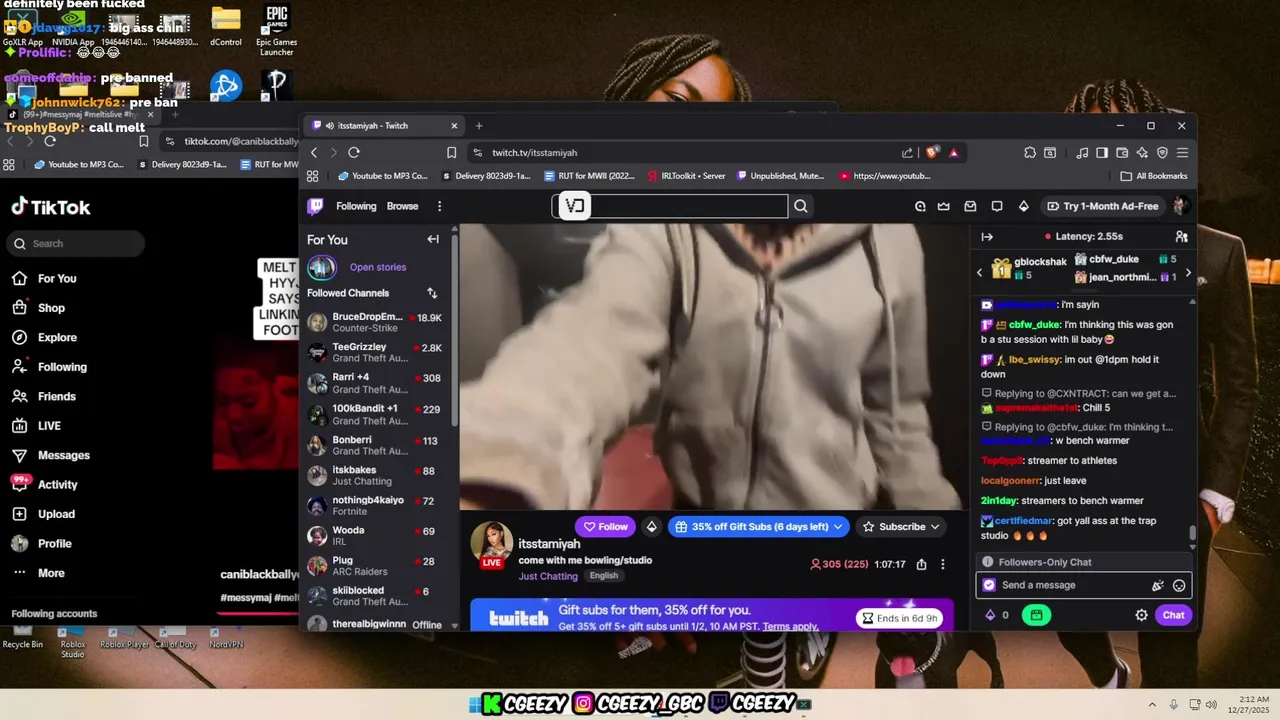Image resolution: width=1280 pixels, height=720 pixels.
Task: Show previous gifters in chat leaderboard
Action: tap(980, 273)
